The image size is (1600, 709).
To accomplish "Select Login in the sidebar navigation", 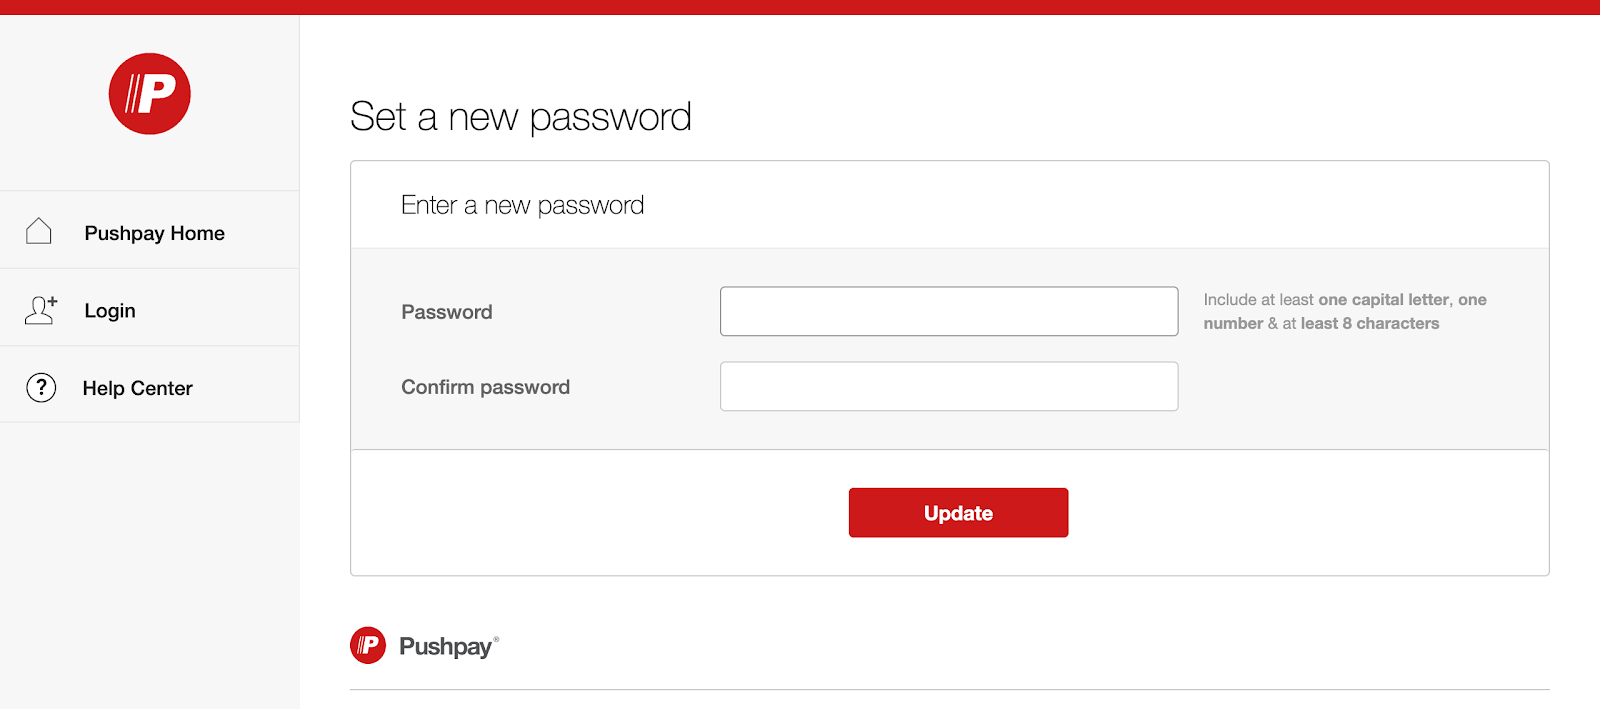I will [110, 310].
